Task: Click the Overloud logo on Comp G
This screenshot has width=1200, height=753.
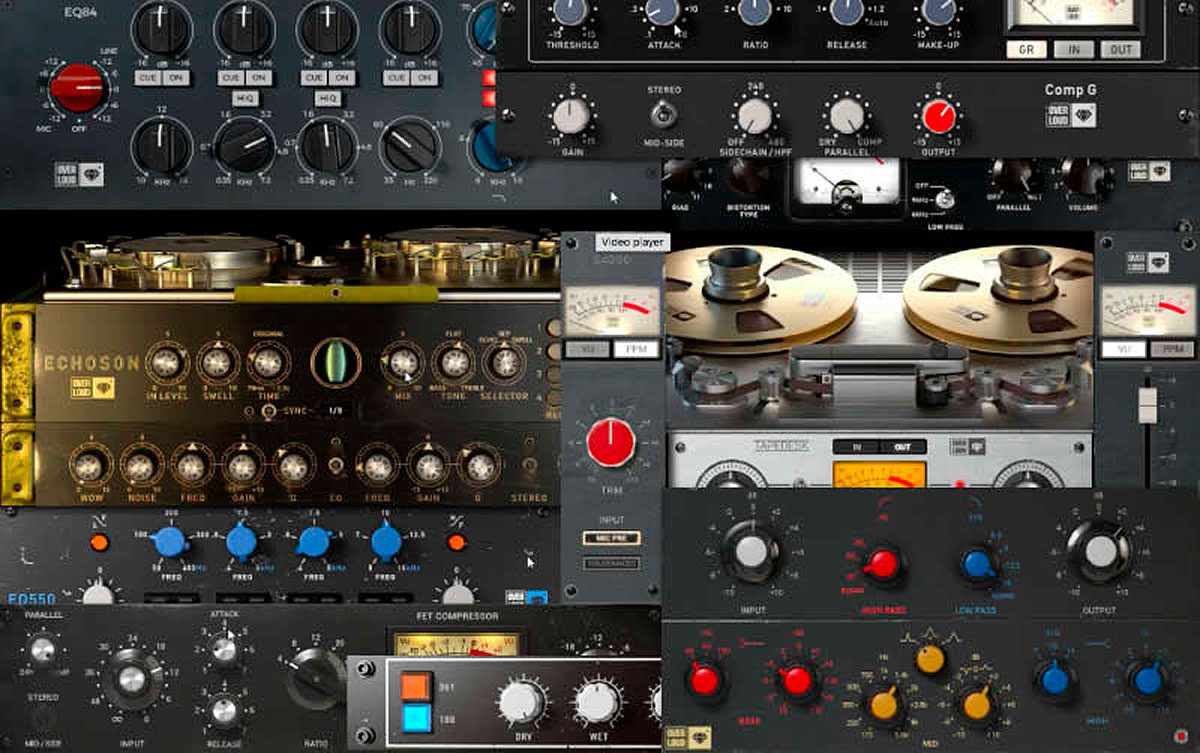Action: pyautogui.click(x=1070, y=115)
